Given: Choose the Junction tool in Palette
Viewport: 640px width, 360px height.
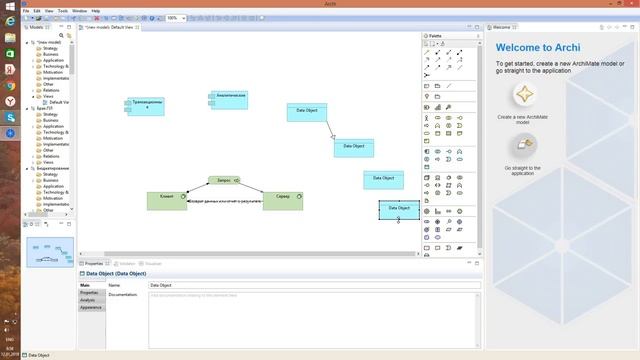Looking at the screenshot, I should point(427,75).
